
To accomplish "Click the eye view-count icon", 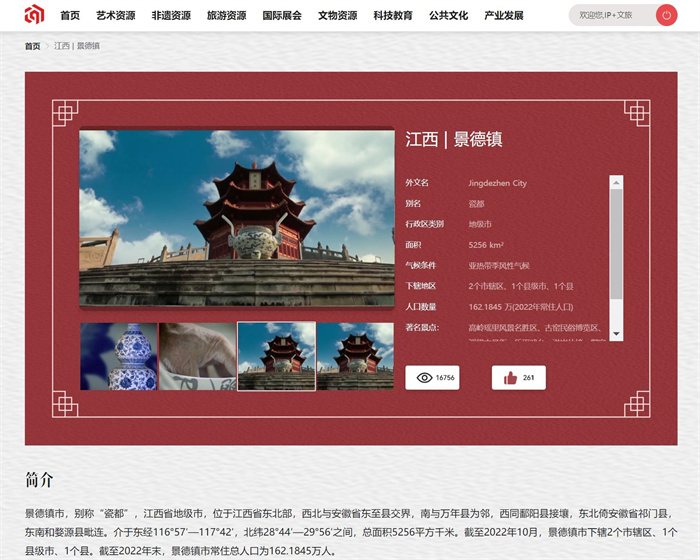I will (424, 378).
